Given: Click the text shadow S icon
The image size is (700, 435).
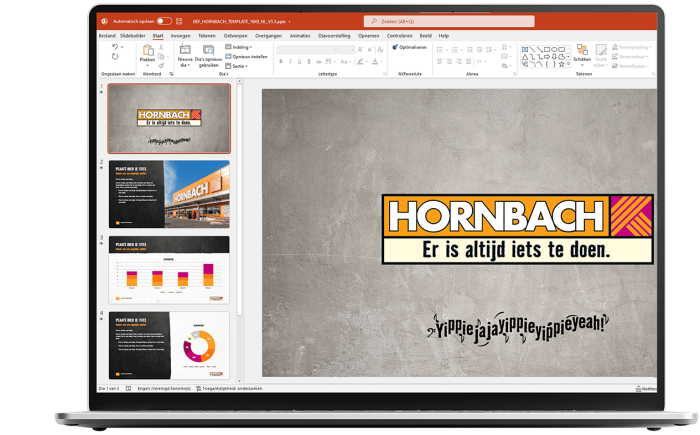Looking at the screenshot, I should click(309, 62).
